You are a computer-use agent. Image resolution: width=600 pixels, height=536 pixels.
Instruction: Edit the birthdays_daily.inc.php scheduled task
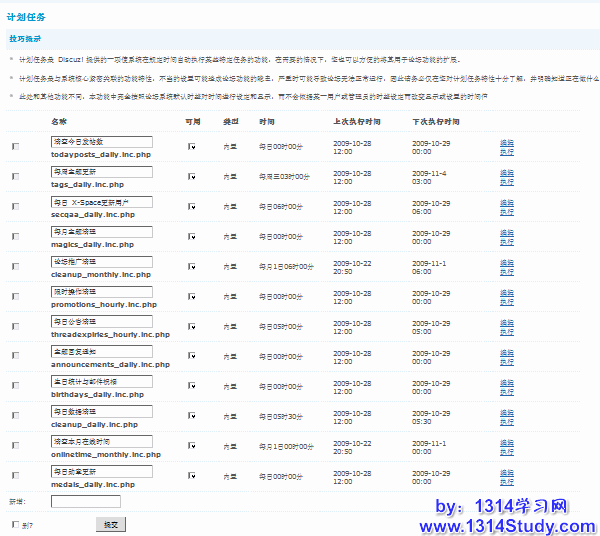506,381
